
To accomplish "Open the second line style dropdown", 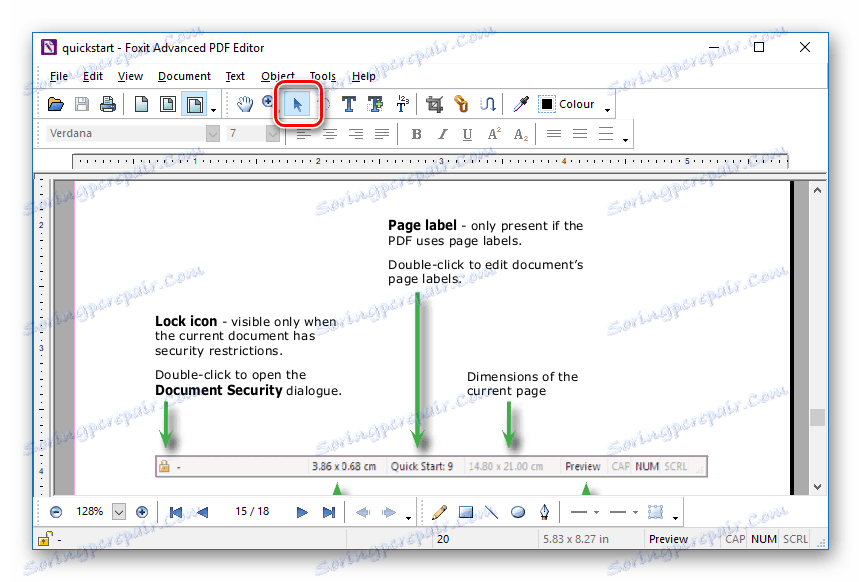I will (635, 512).
